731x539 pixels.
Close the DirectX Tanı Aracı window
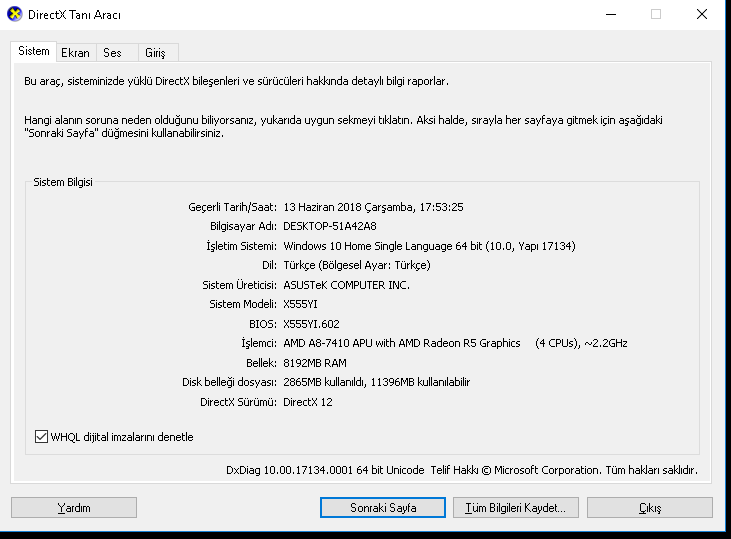(x=702, y=14)
